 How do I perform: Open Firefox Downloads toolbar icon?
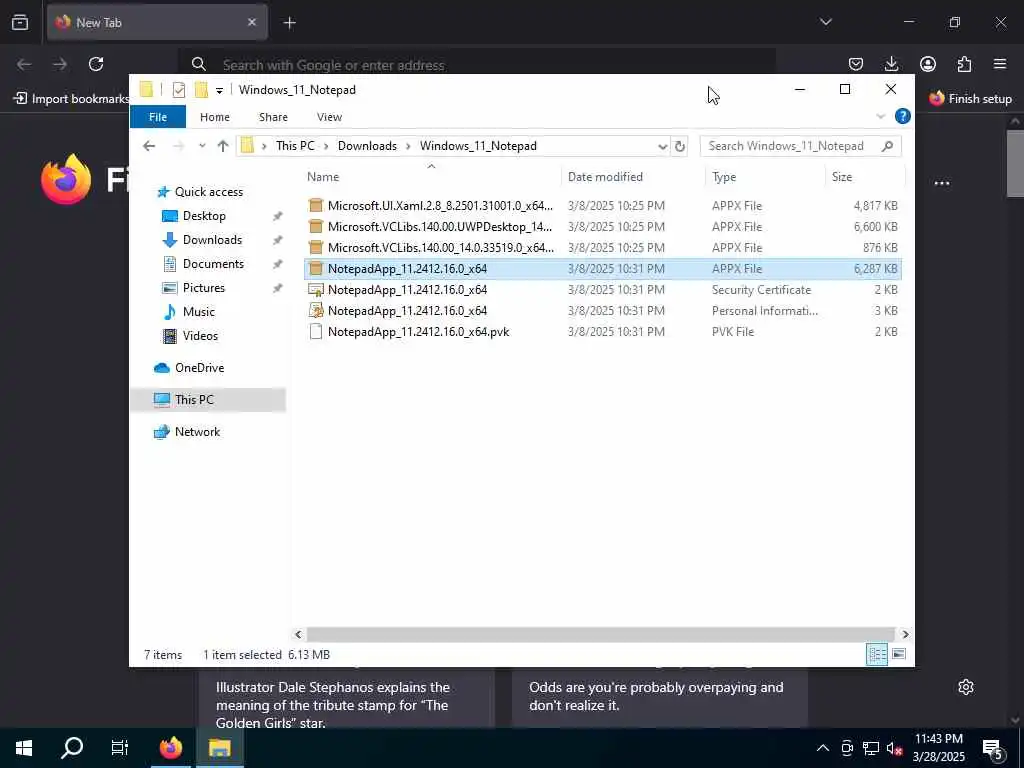click(891, 64)
